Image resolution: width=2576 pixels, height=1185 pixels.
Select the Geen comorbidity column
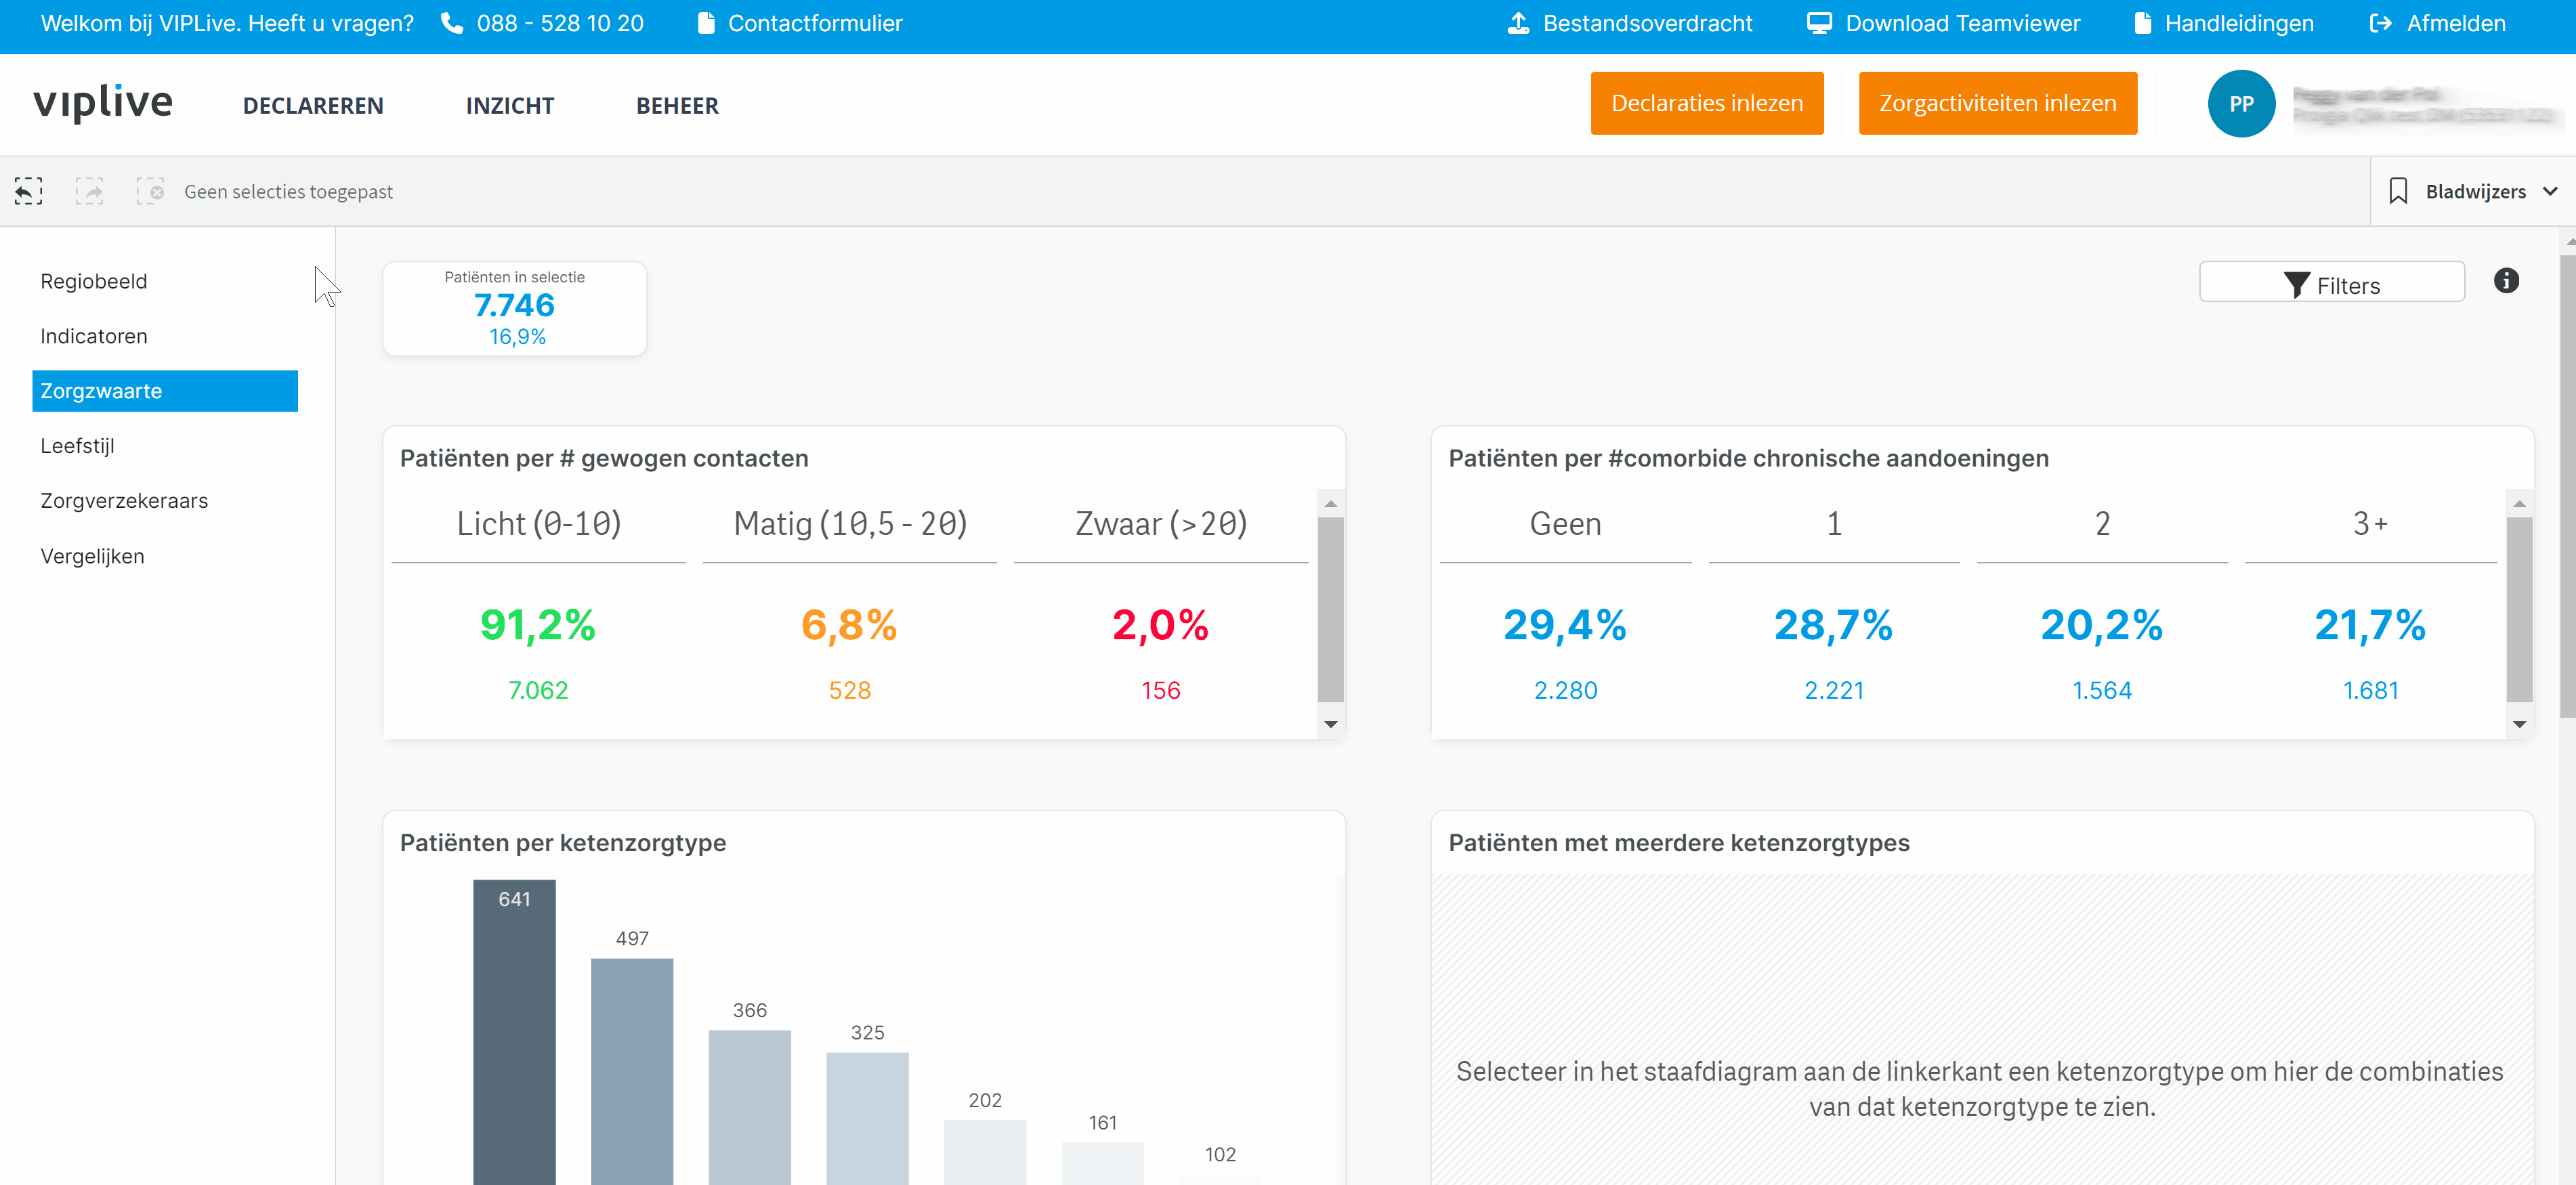coord(1565,524)
